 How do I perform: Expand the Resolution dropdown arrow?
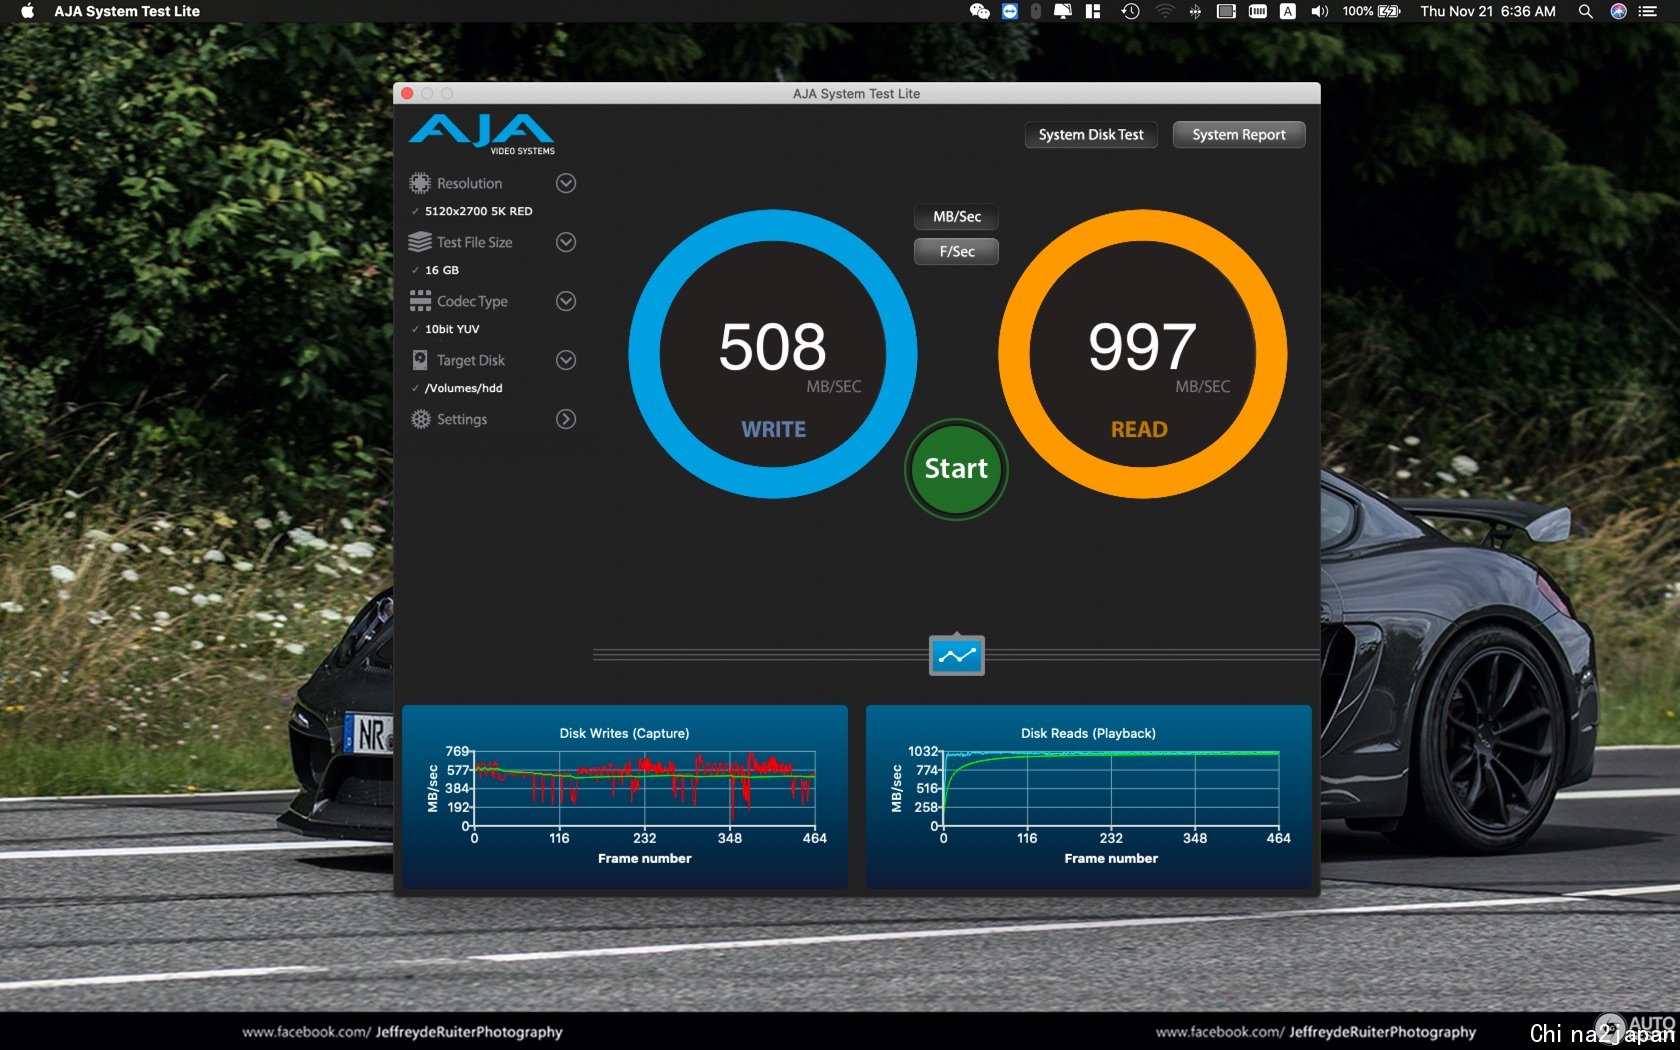(x=566, y=183)
